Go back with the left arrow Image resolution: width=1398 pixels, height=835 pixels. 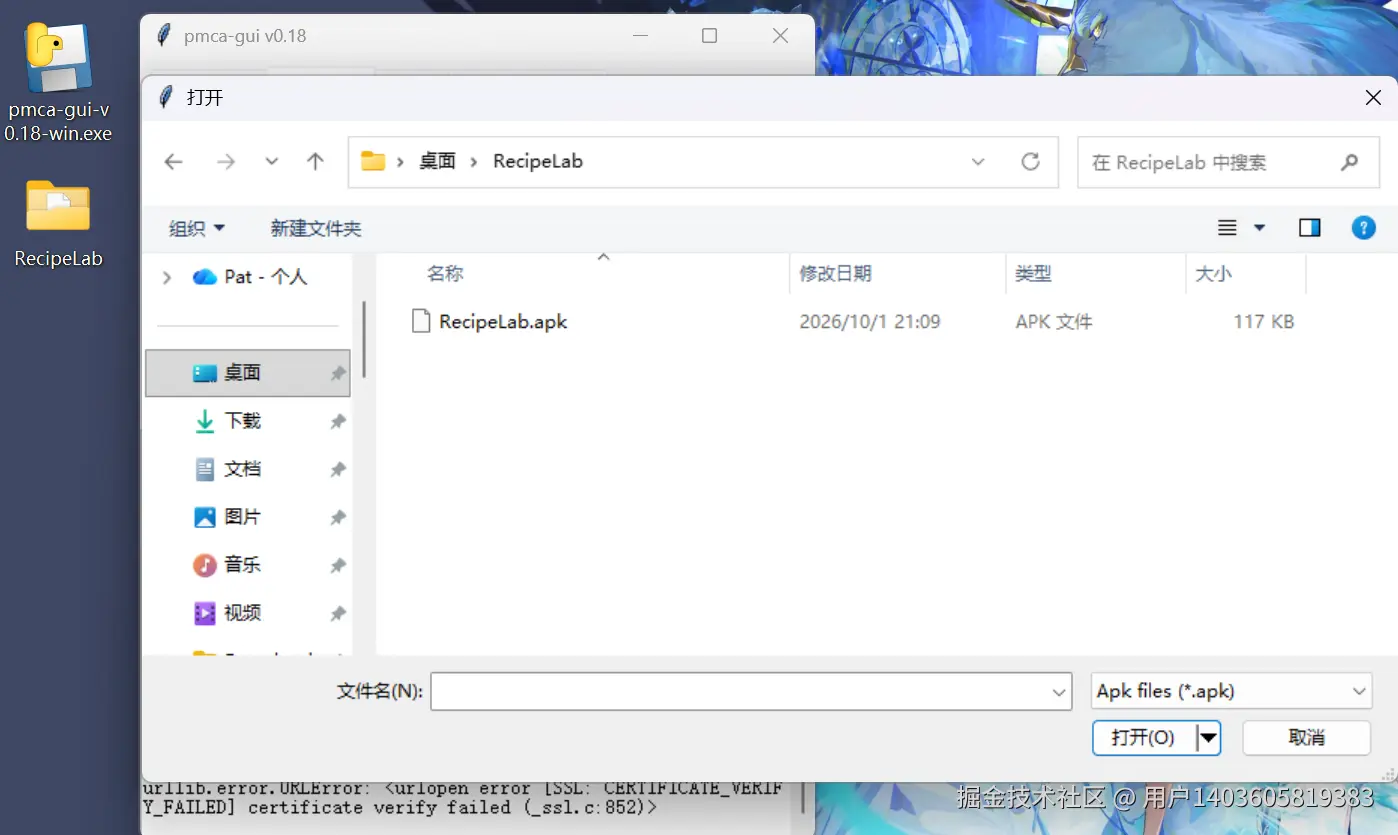[174, 162]
